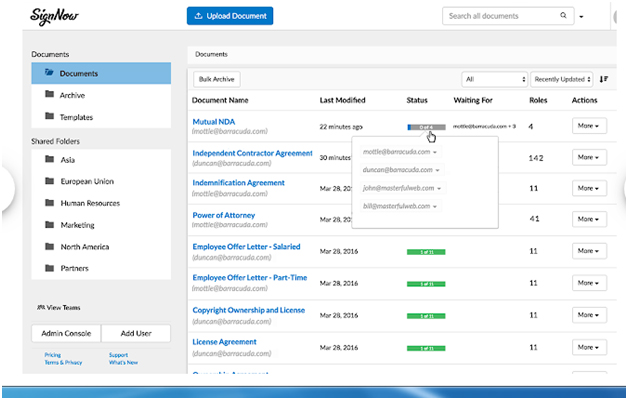Click the Partners folder icon
Viewport: 628px width, 400px height.
49,268
